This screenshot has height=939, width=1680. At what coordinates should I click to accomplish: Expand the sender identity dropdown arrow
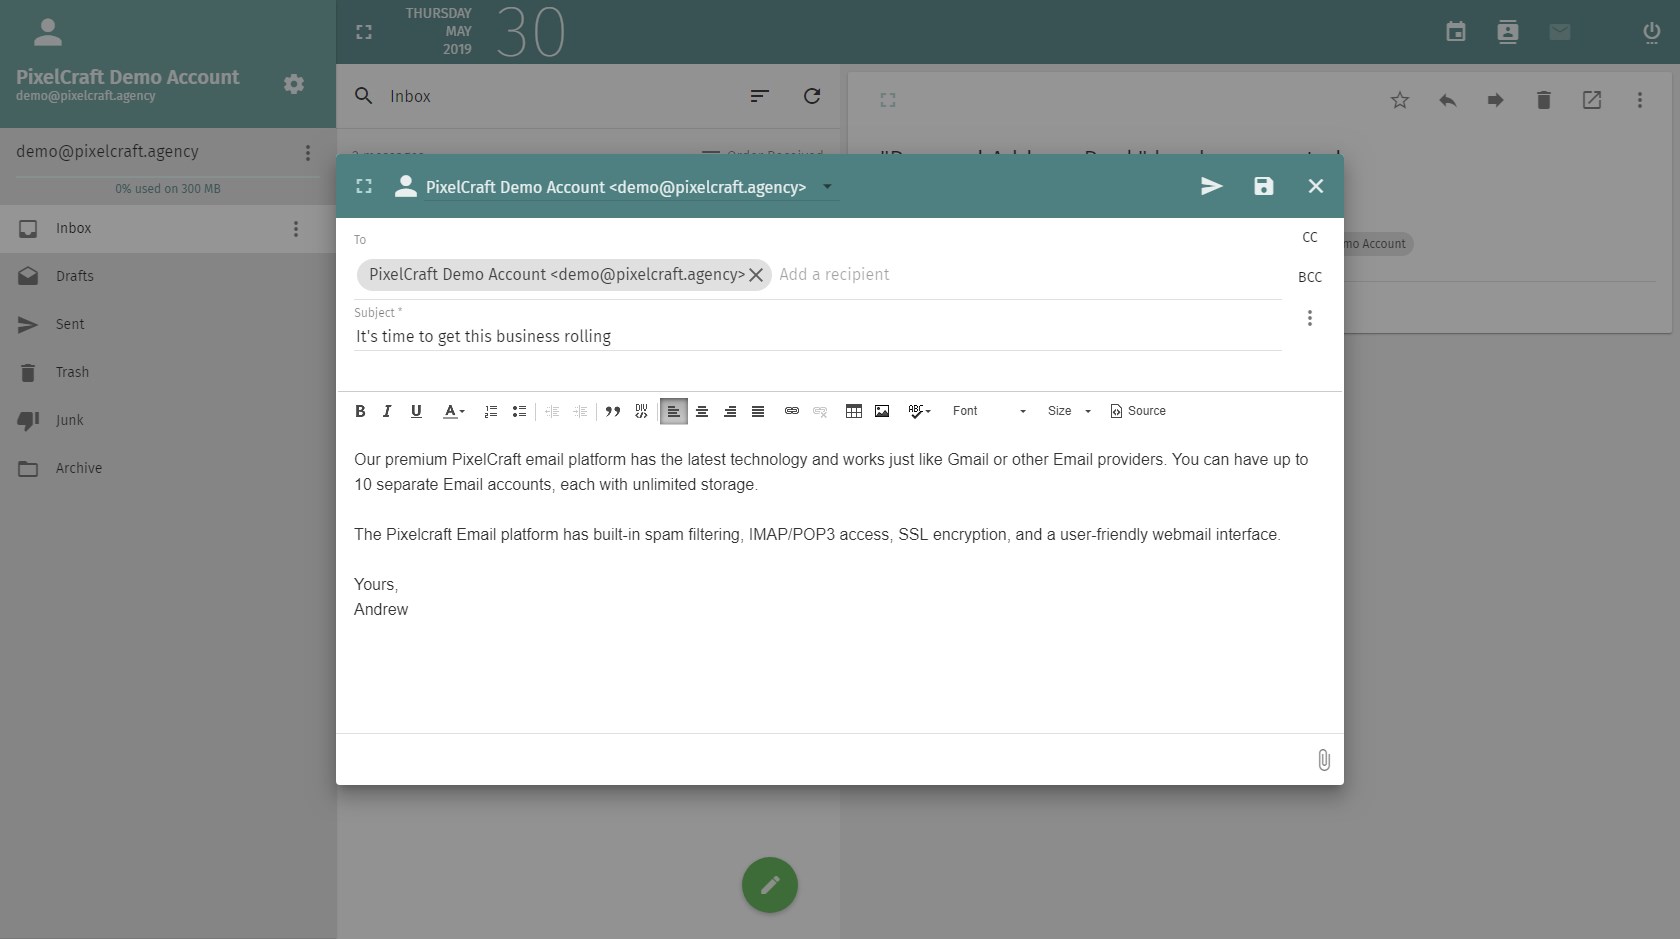pos(827,186)
